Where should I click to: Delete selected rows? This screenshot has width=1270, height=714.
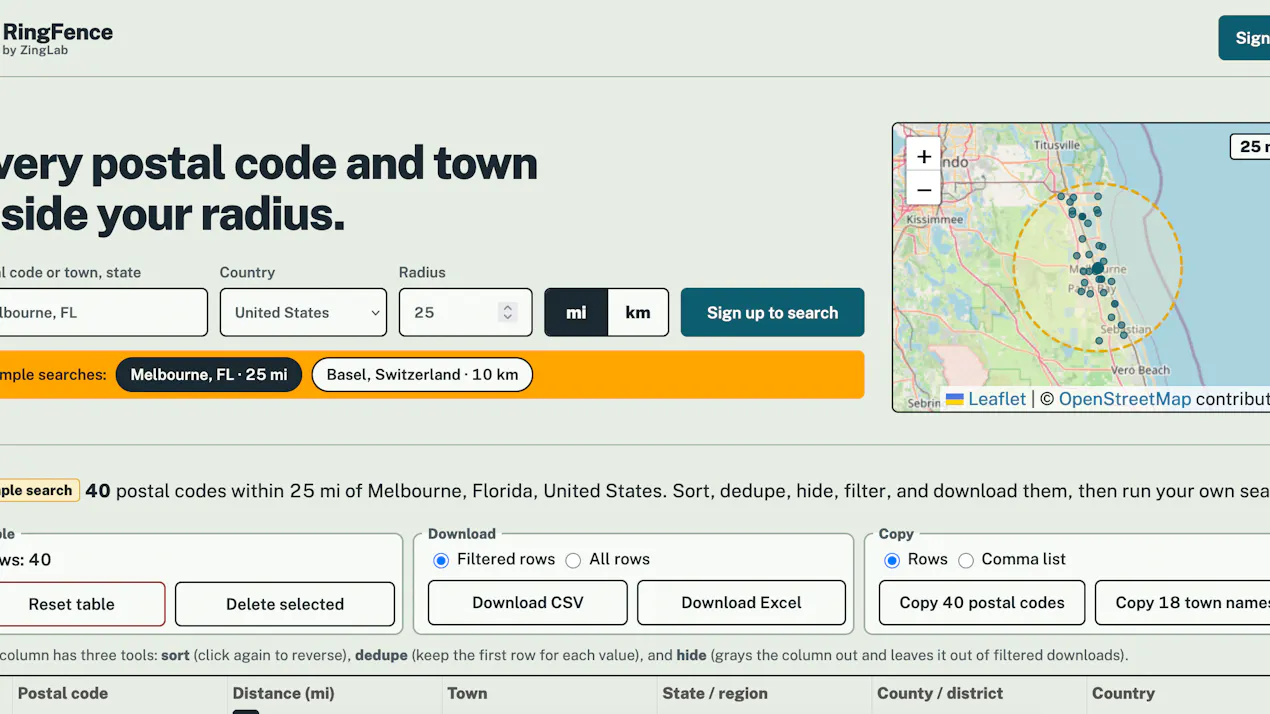[285, 604]
